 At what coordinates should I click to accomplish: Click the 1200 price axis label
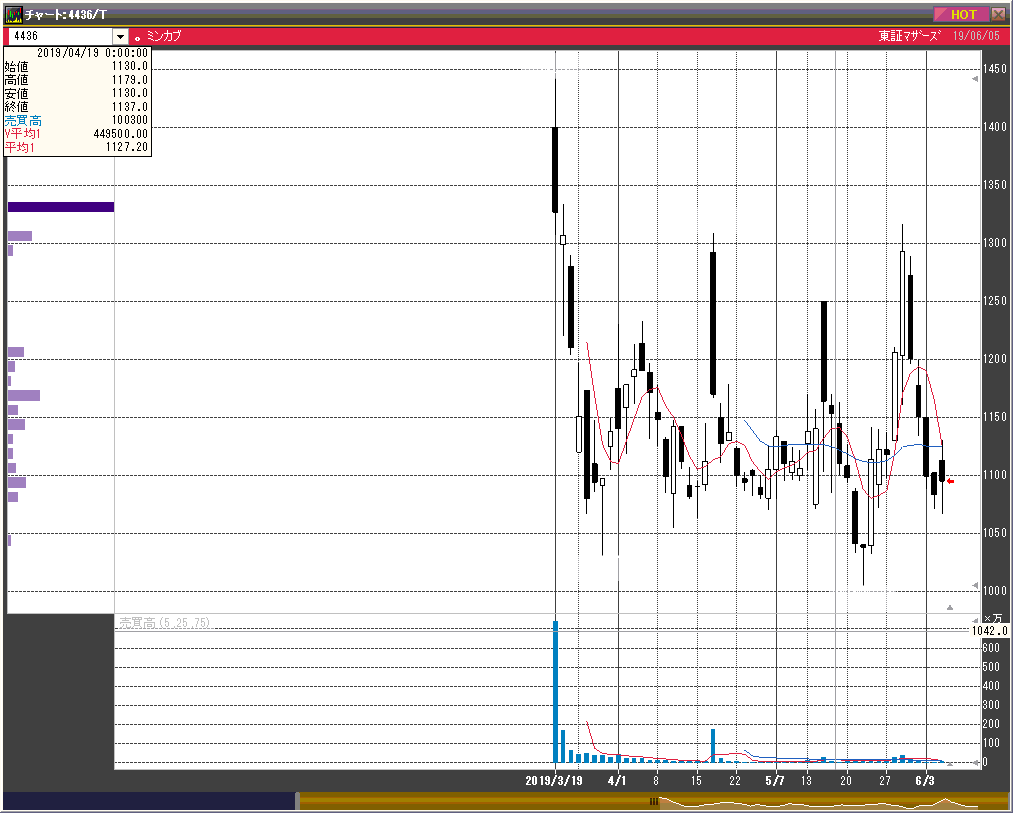[x=994, y=359]
